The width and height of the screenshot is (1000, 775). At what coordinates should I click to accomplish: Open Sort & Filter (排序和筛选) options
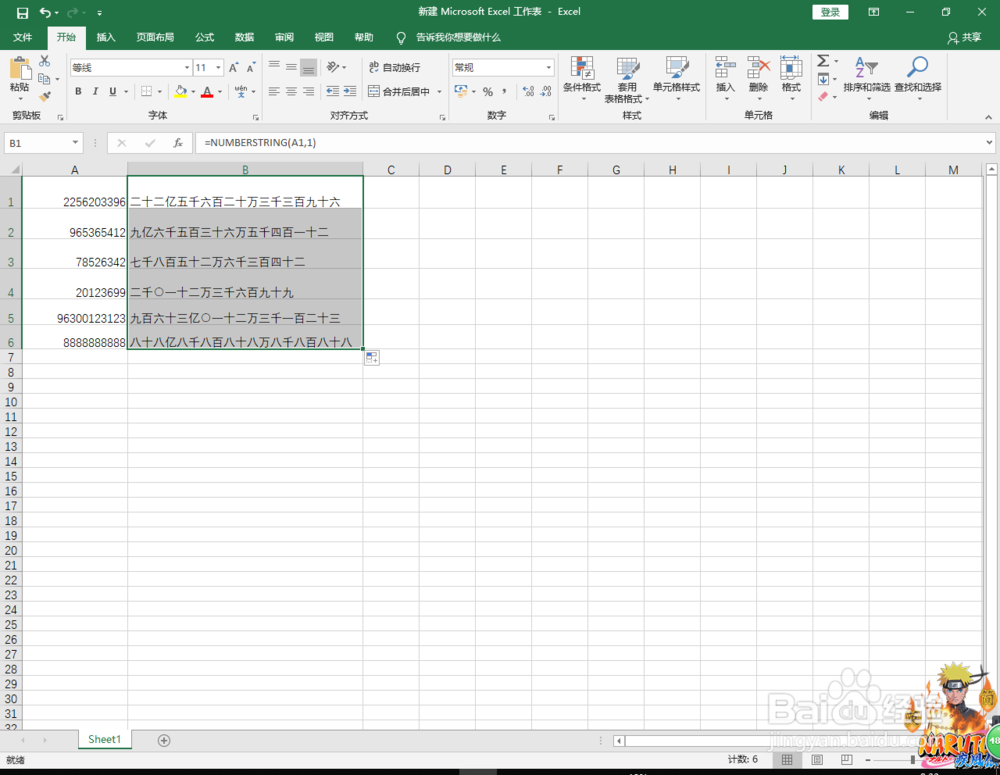(866, 80)
